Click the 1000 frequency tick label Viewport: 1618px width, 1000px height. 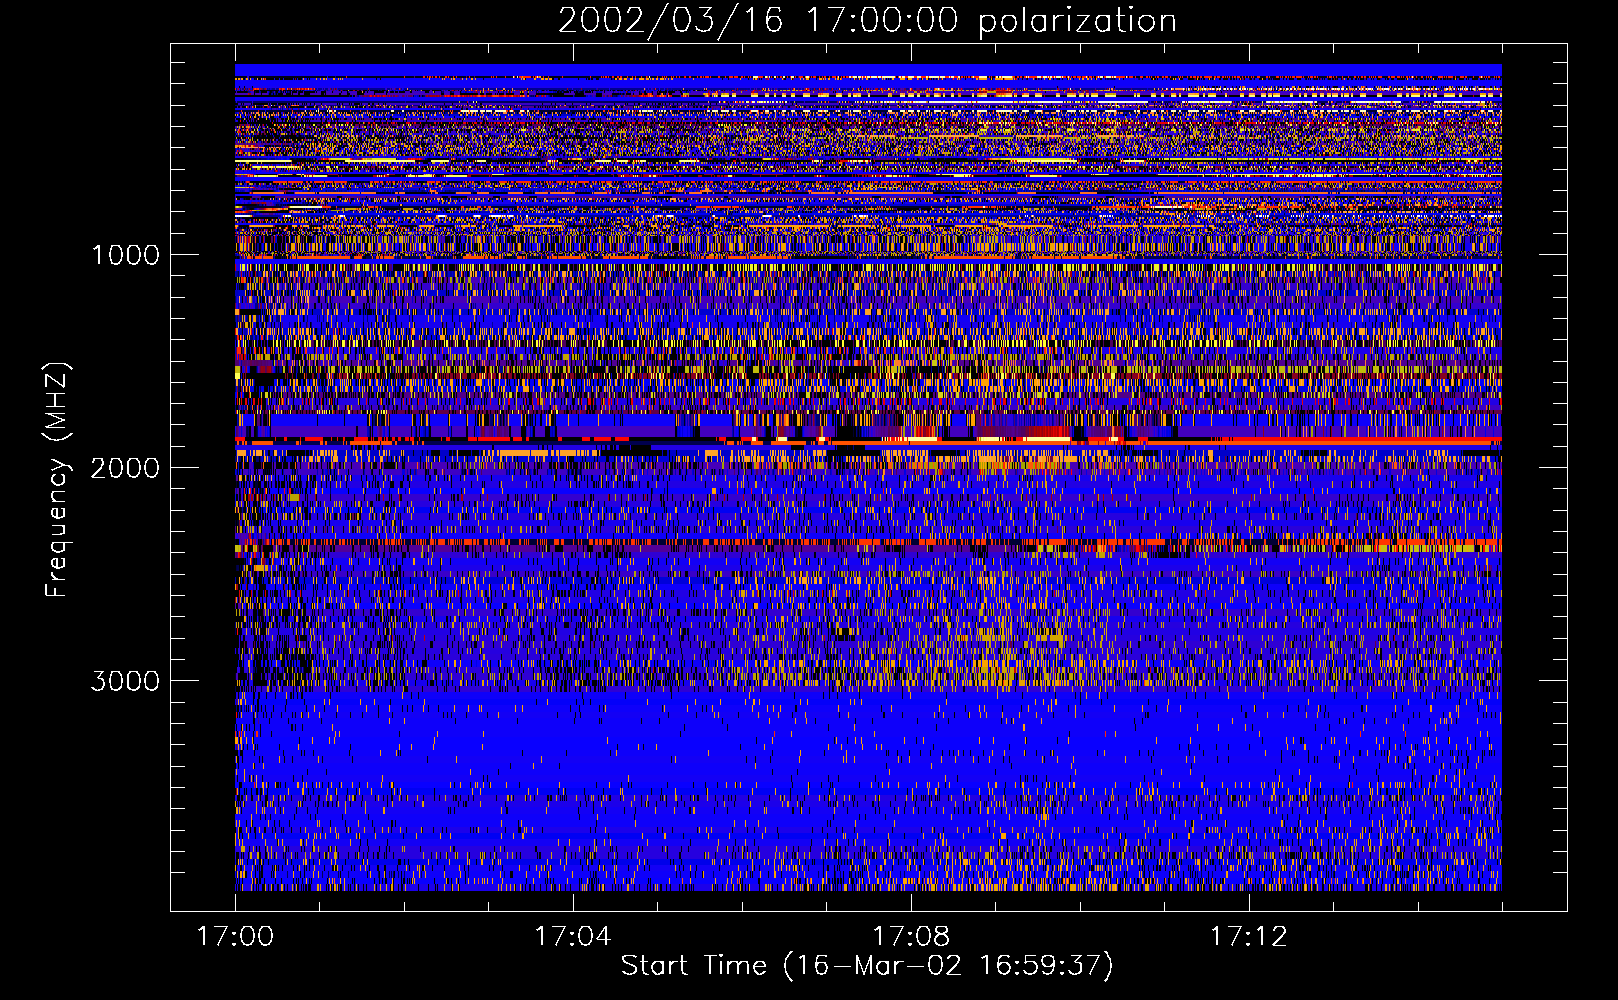(x=125, y=254)
